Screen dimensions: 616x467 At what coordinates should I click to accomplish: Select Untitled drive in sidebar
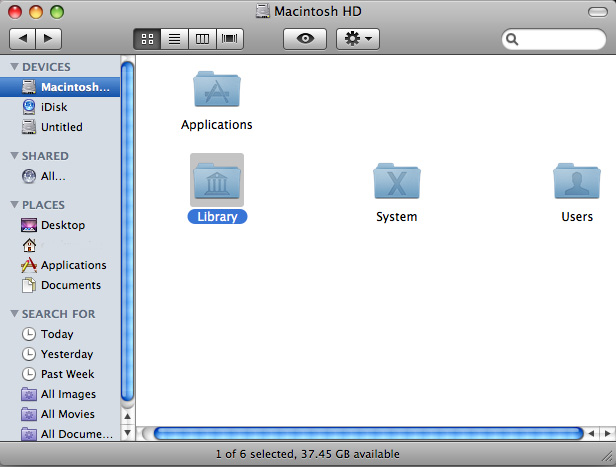[60, 127]
